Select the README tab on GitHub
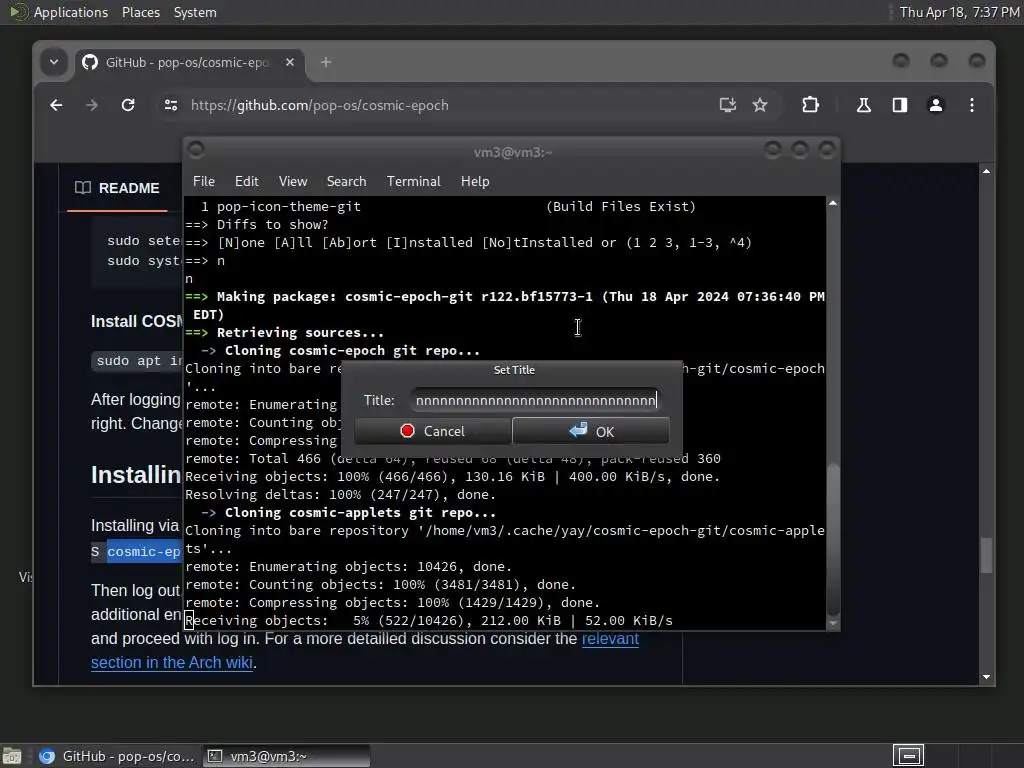Image resolution: width=1024 pixels, height=768 pixels. 117,188
